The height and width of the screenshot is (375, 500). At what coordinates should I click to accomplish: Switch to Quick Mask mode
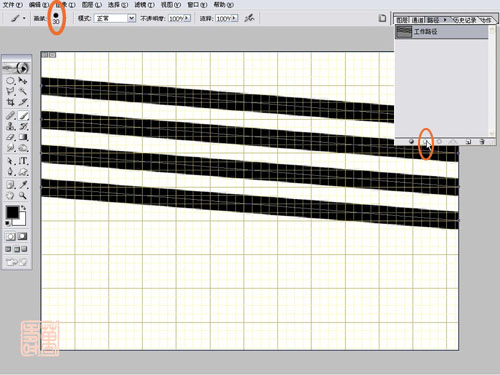point(23,236)
